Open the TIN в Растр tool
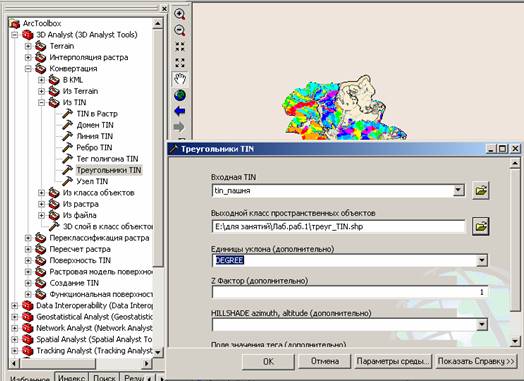The image size is (524, 381). coord(97,114)
